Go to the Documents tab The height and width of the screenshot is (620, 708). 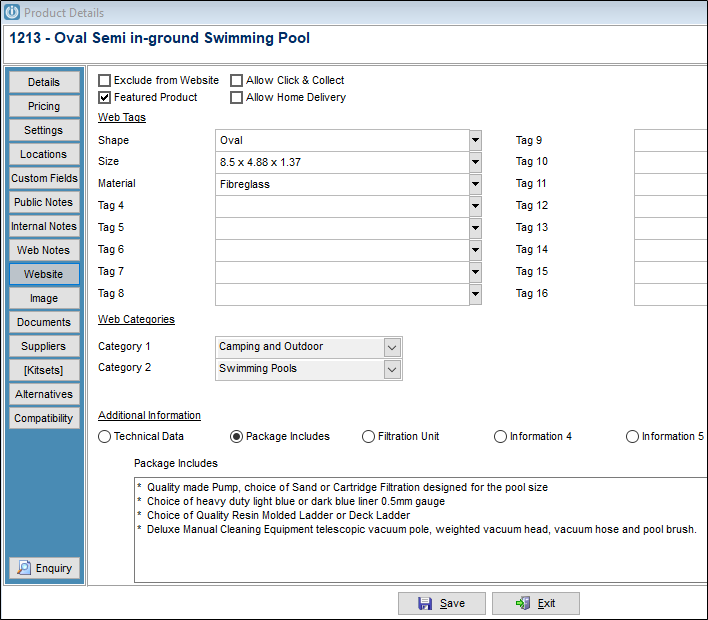pos(44,322)
